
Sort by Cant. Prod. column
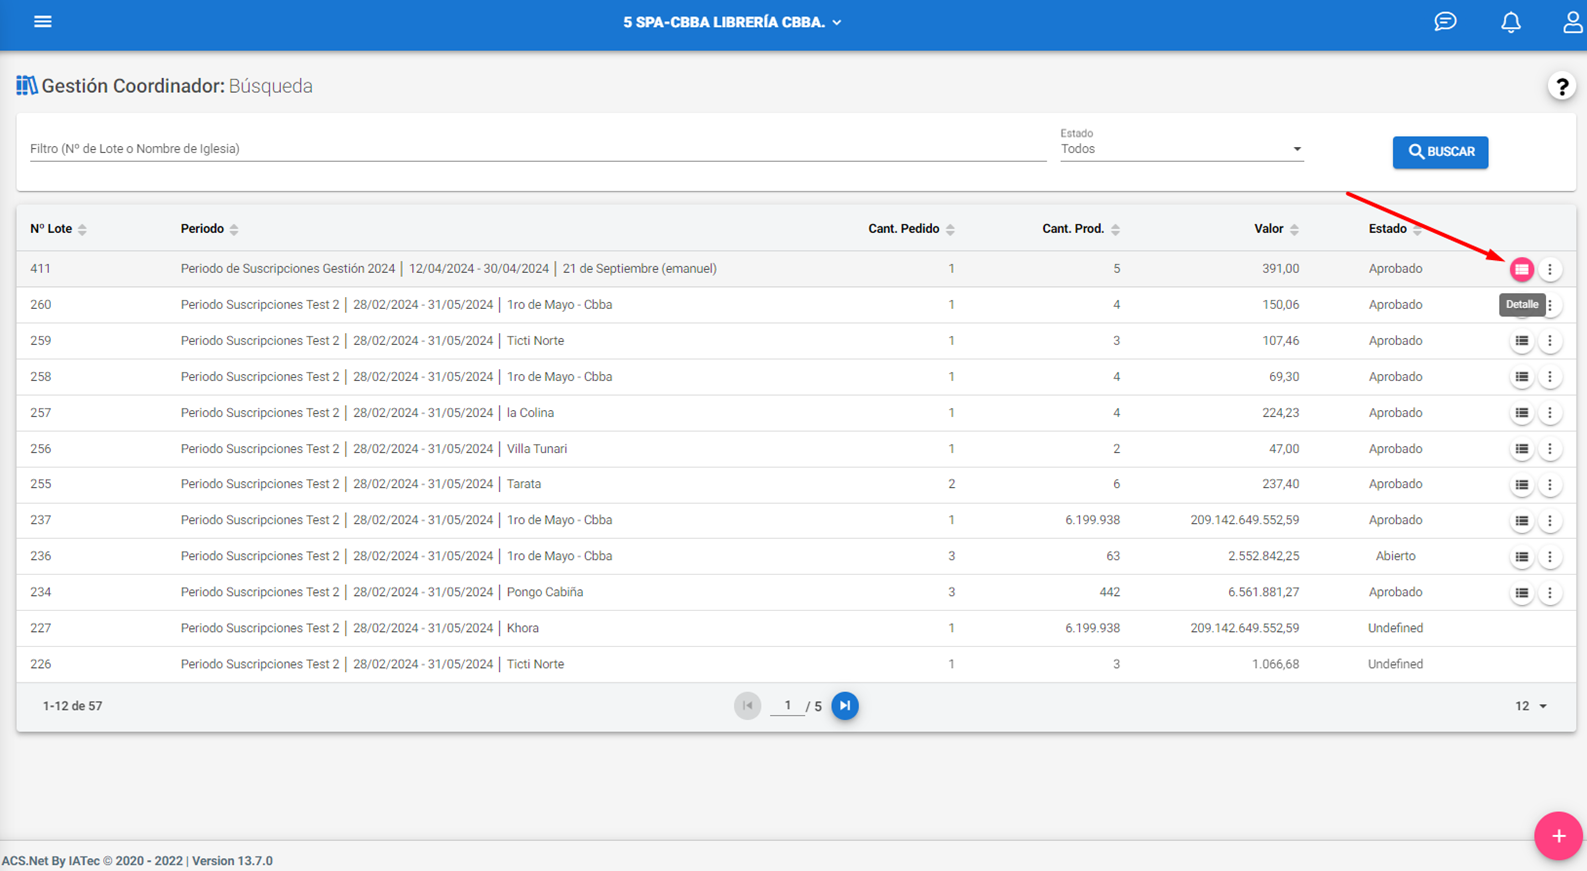pyautogui.click(x=1080, y=229)
